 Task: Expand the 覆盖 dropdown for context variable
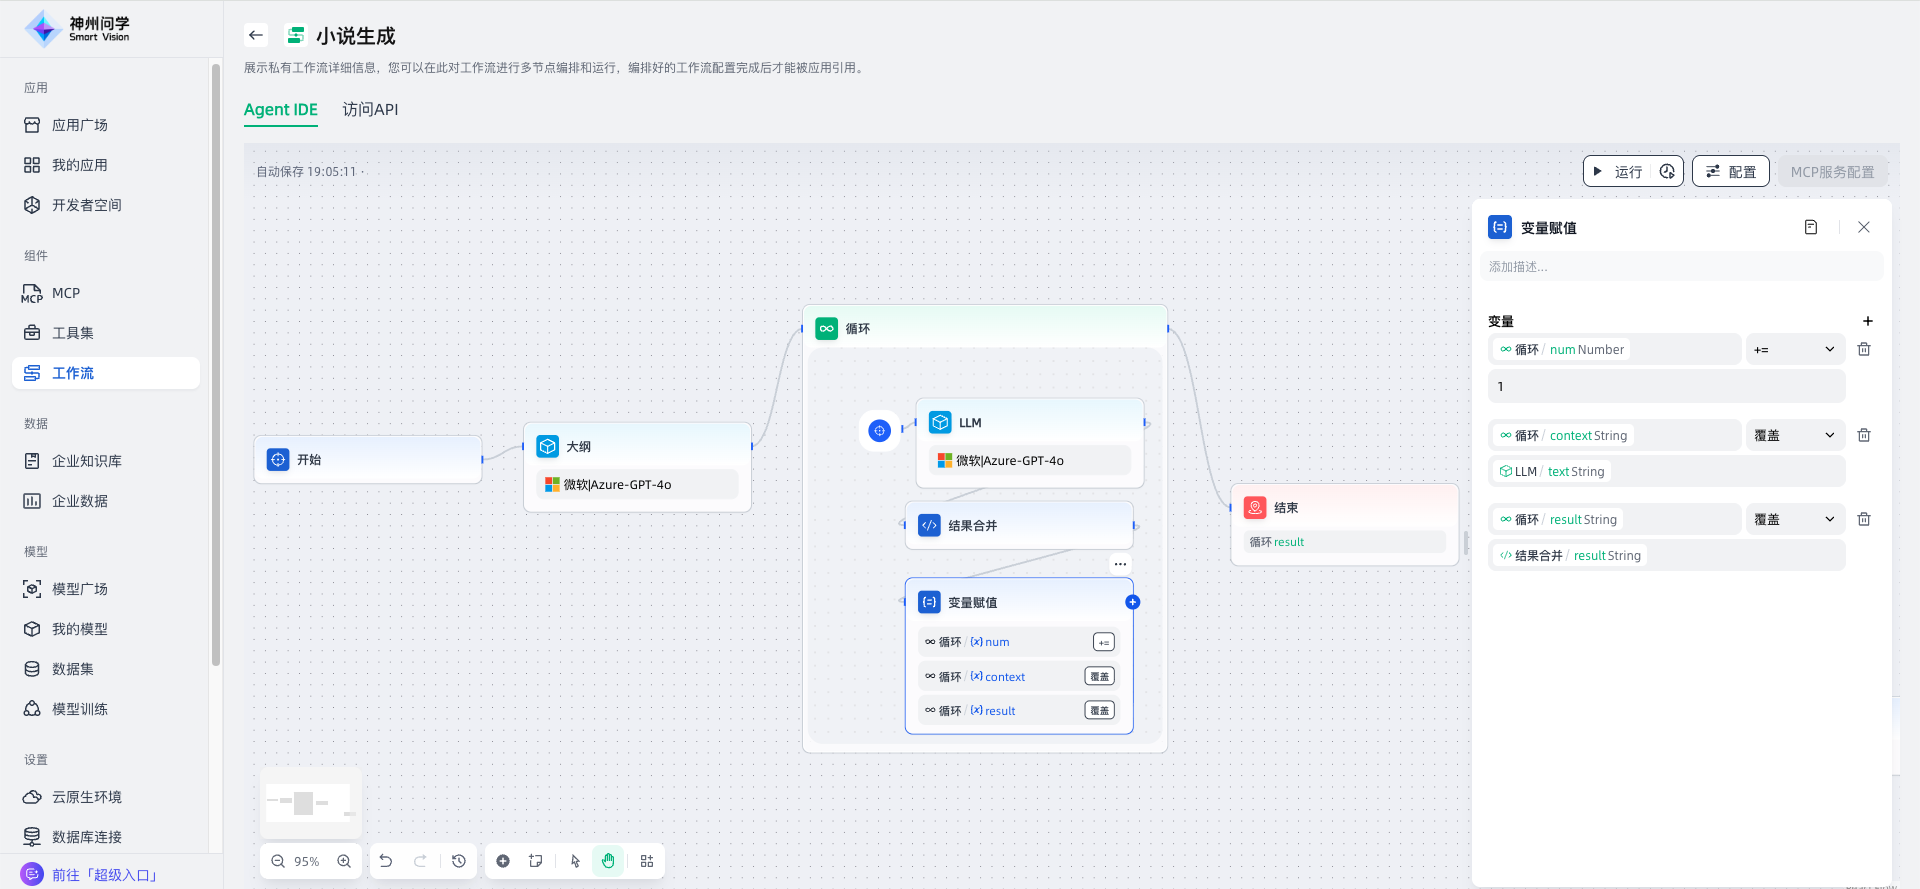(1794, 435)
